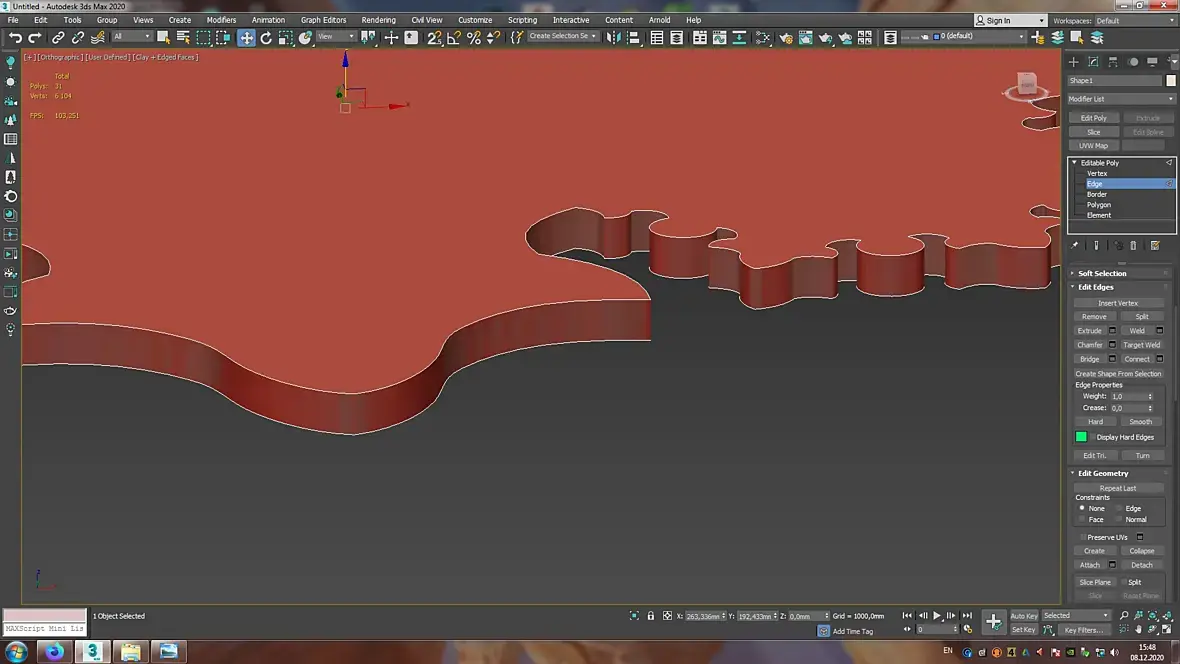Open the Modifier List dropdown
This screenshot has width=1180, height=664.
1121,99
